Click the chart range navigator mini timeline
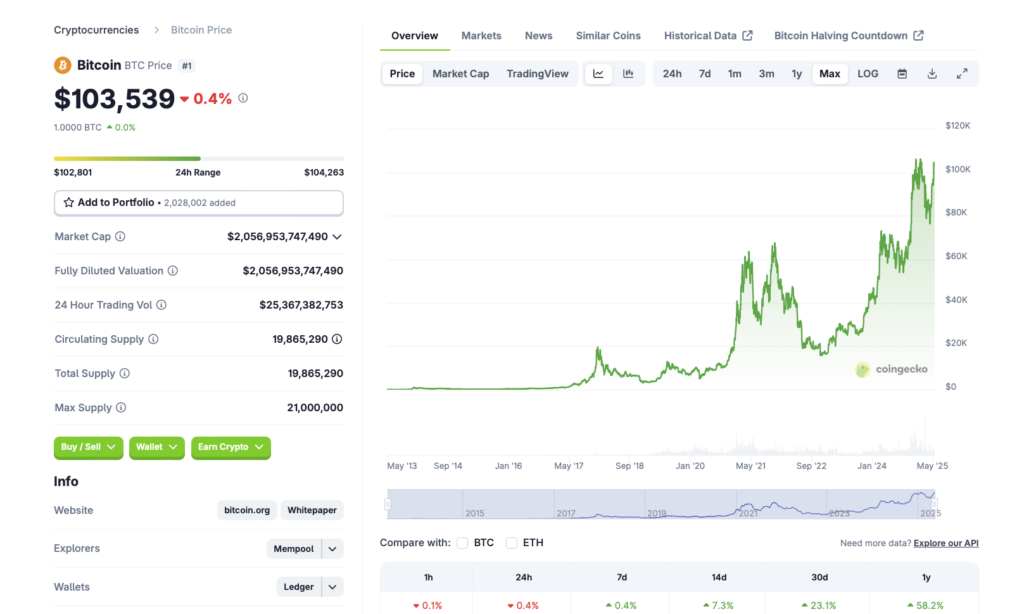This screenshot has height=614, width=1024. (661, 504)
